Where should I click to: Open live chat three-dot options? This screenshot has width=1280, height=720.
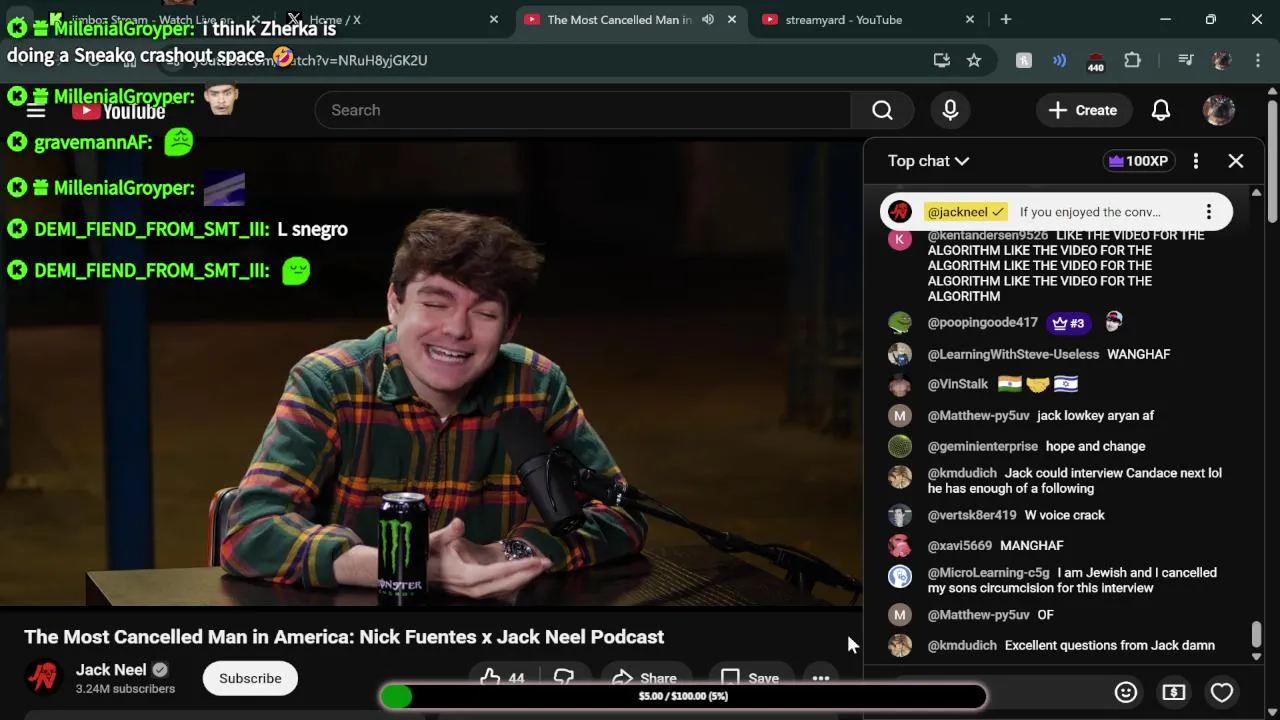click(1195, 161)
